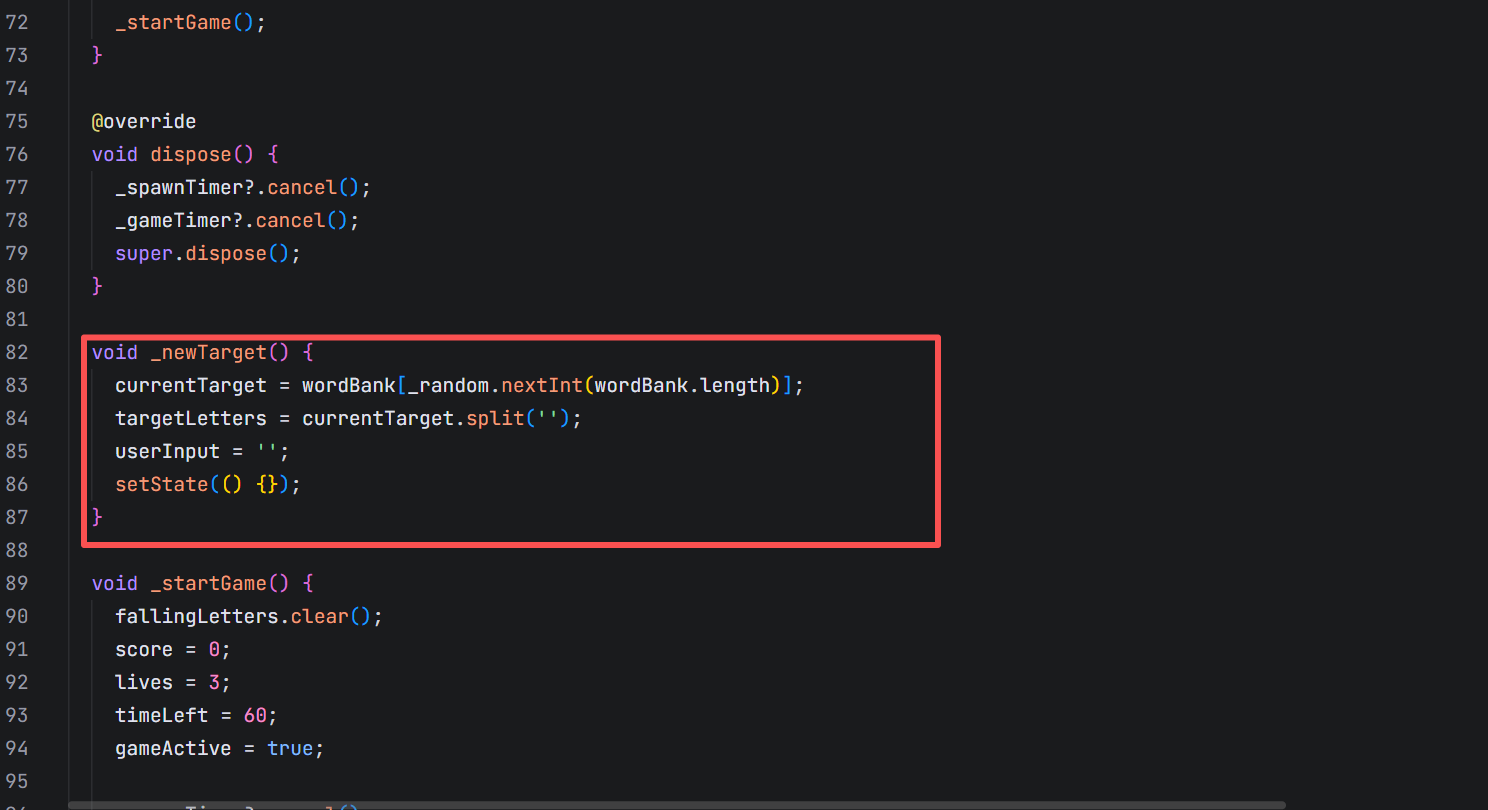Click wordBank.length inside nextInt parentheses
The height and width of the screenshot is (810, 1488).
pos(683,385)
